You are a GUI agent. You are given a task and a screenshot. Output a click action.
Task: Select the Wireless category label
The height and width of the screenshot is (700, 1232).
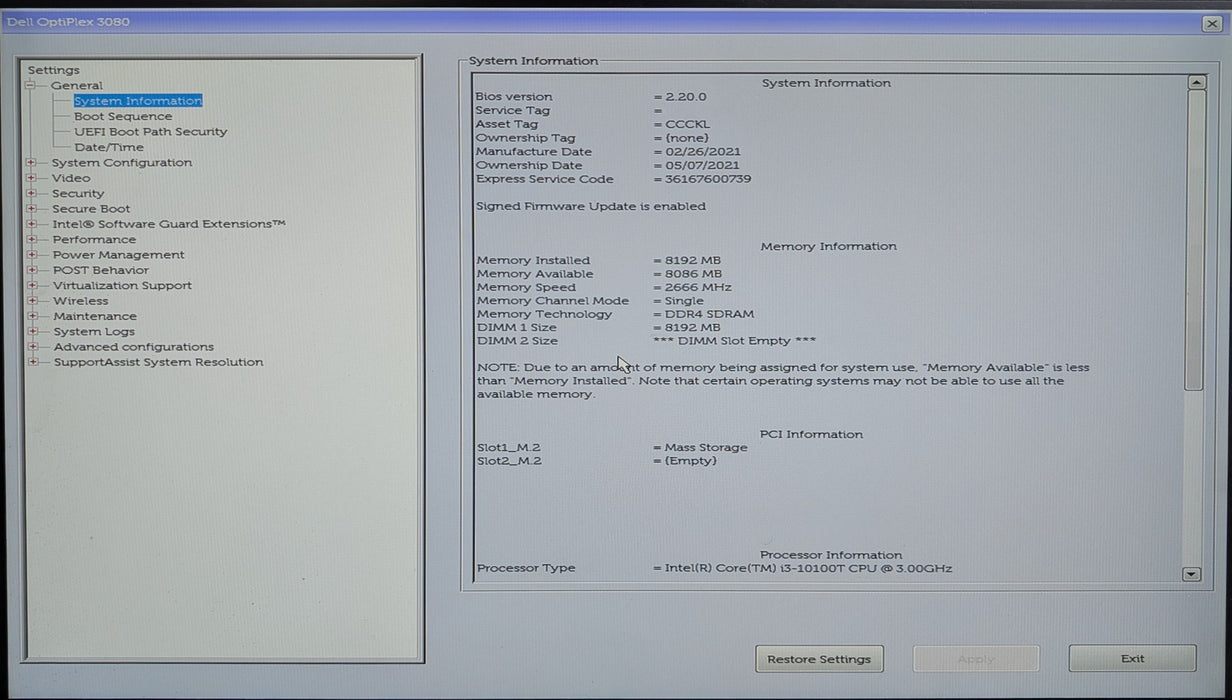(x=81, y=301)
